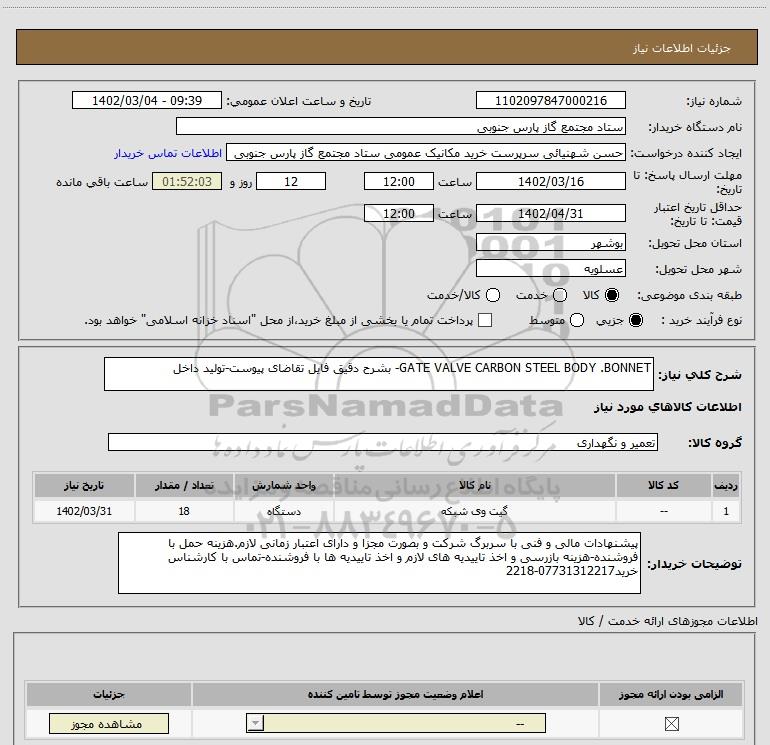
Task: Click the response deadline date 1402/03/16
Action: click(550, 181)
